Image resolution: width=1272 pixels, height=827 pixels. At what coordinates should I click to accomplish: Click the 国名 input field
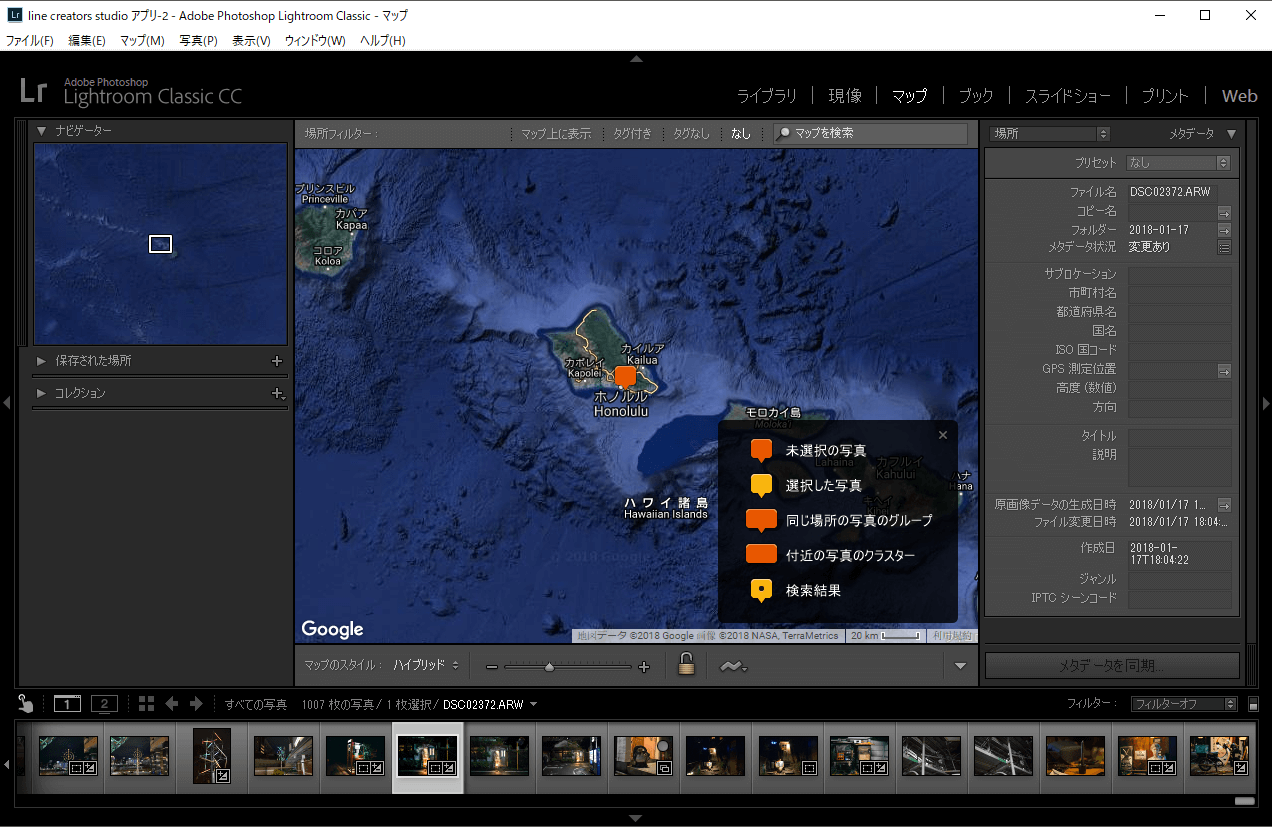[1180, 331]
